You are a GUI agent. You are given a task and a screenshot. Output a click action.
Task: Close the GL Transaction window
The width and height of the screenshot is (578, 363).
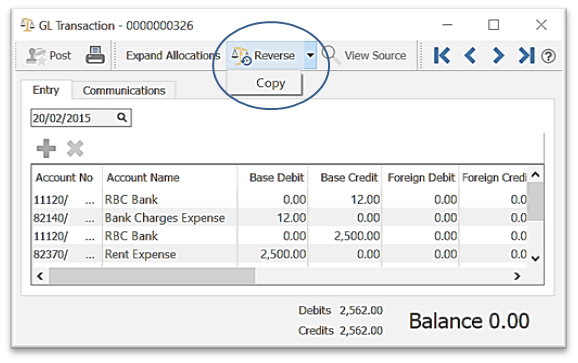541,25
